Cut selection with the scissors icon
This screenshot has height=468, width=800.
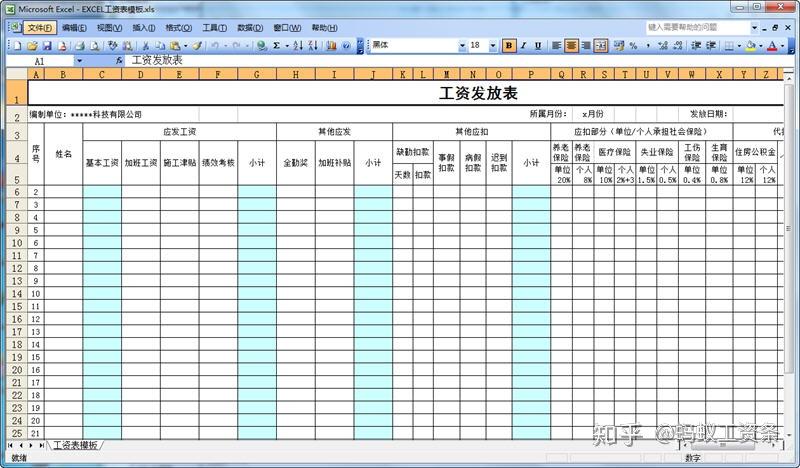point(145,46)
